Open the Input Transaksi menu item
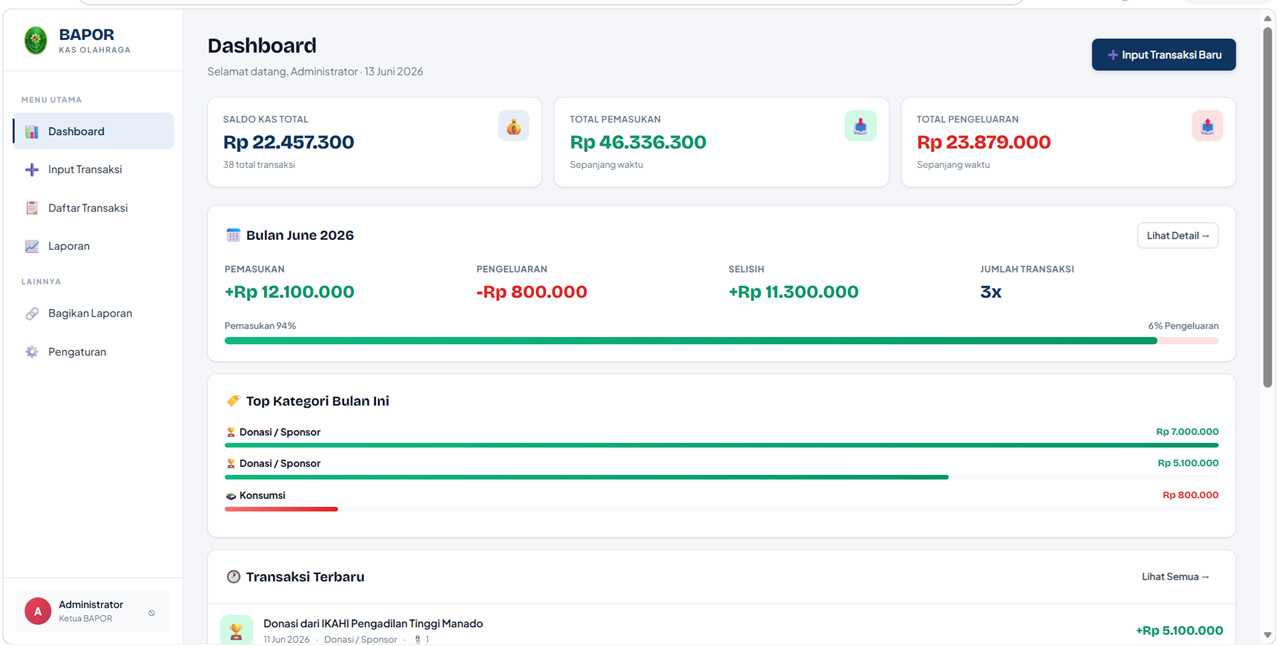The image size is (1278, 646). coord(93,170)
